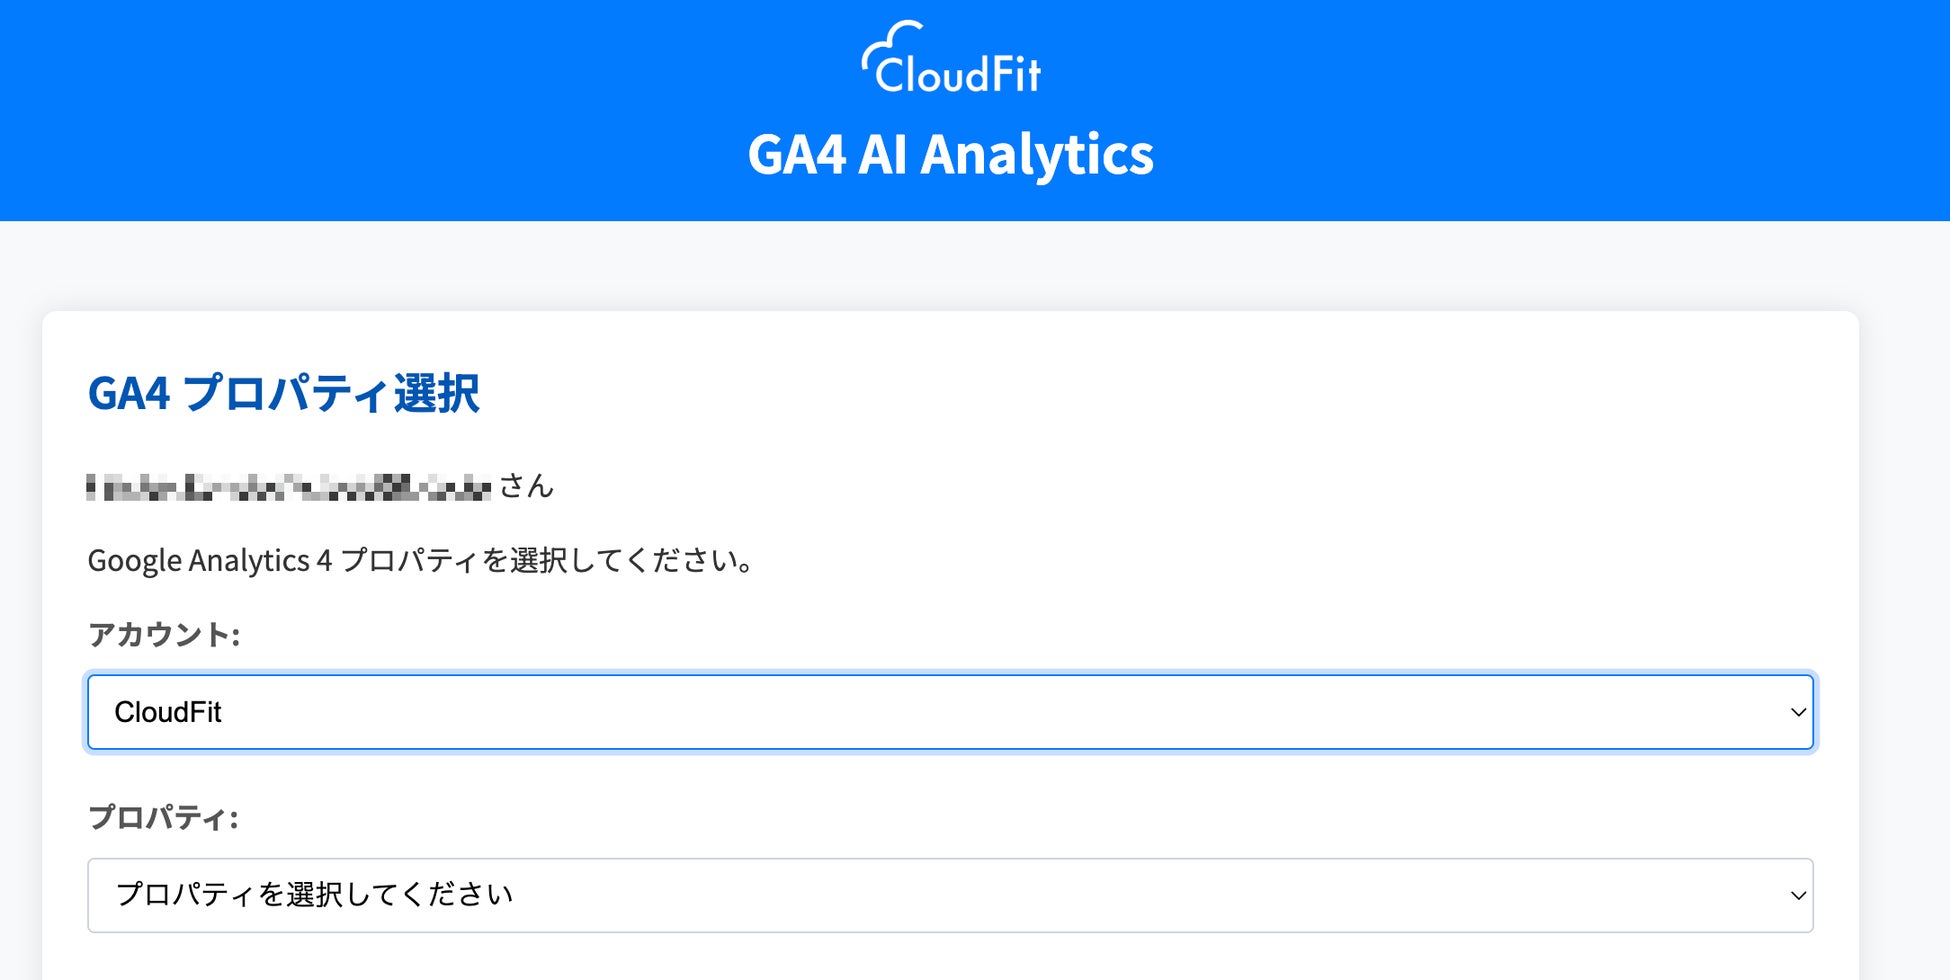The image size is (1950, 980).
Task: Click the GA4 プロパティ選択 heading
Action: 283,393
